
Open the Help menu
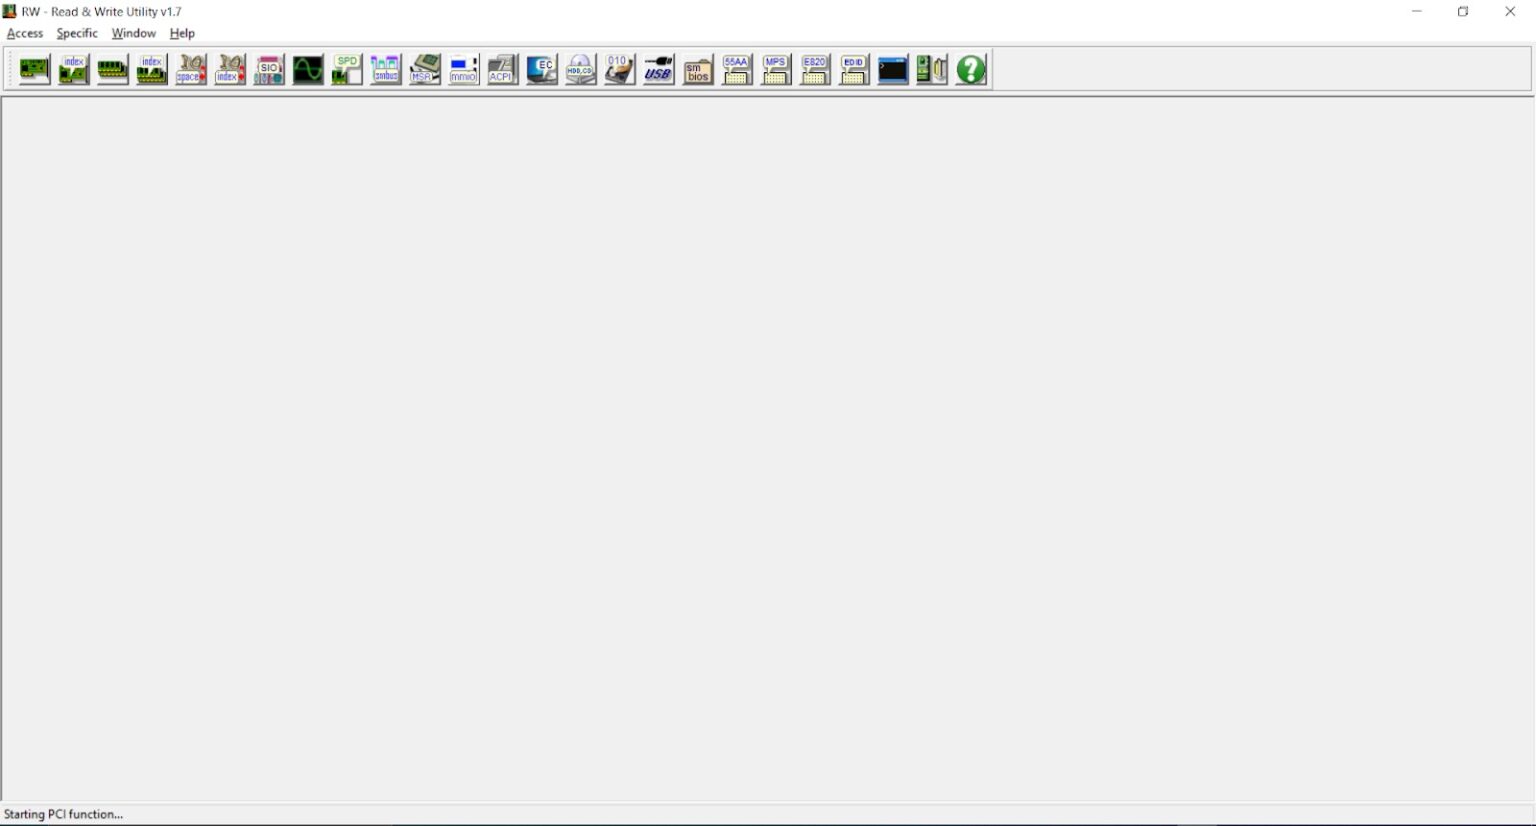coord(182,33)
